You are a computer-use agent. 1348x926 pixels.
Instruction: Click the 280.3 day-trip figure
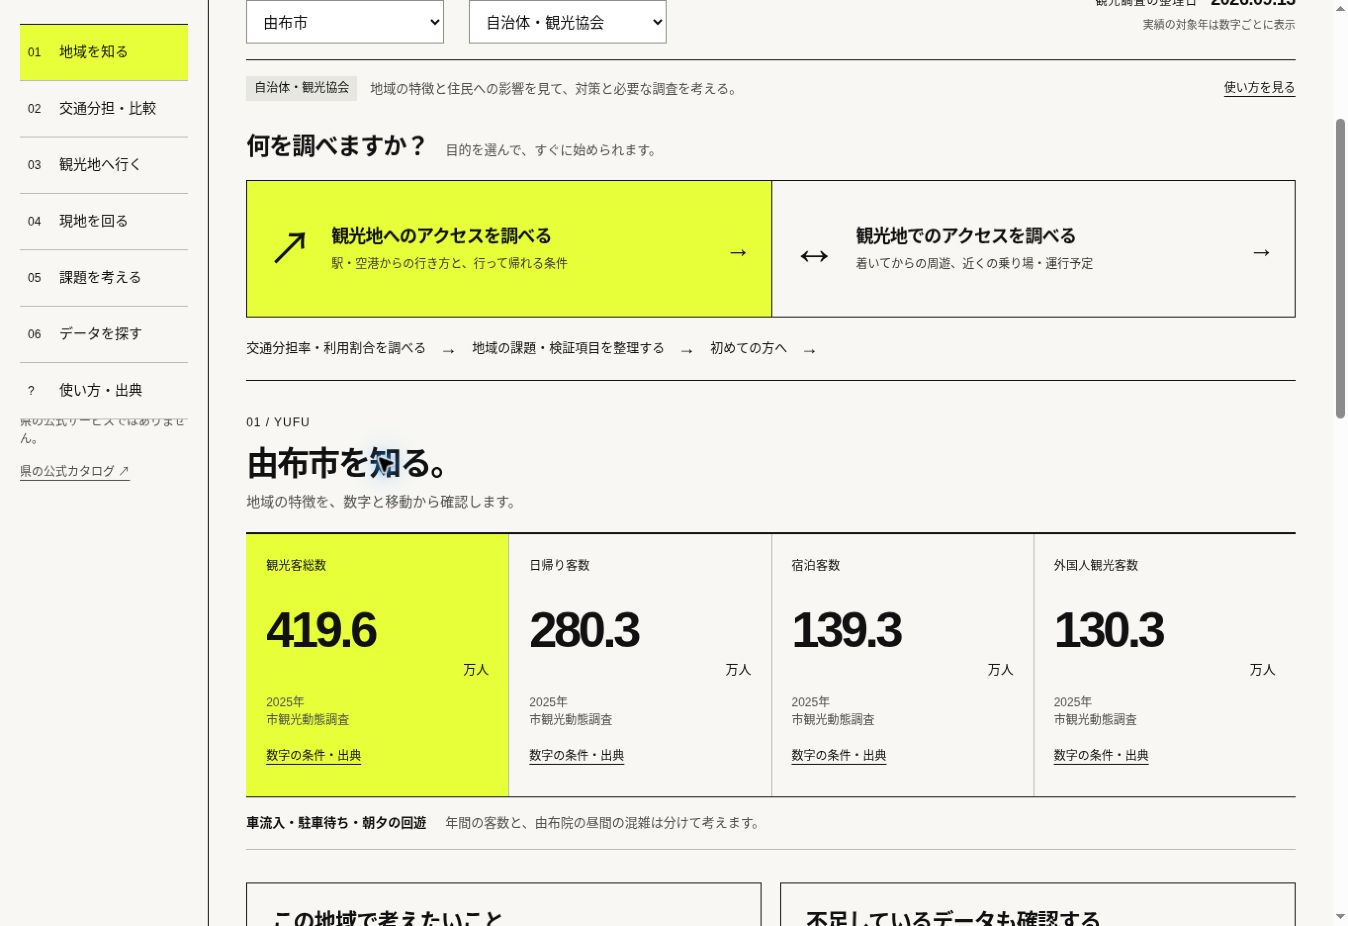point(584,630)
